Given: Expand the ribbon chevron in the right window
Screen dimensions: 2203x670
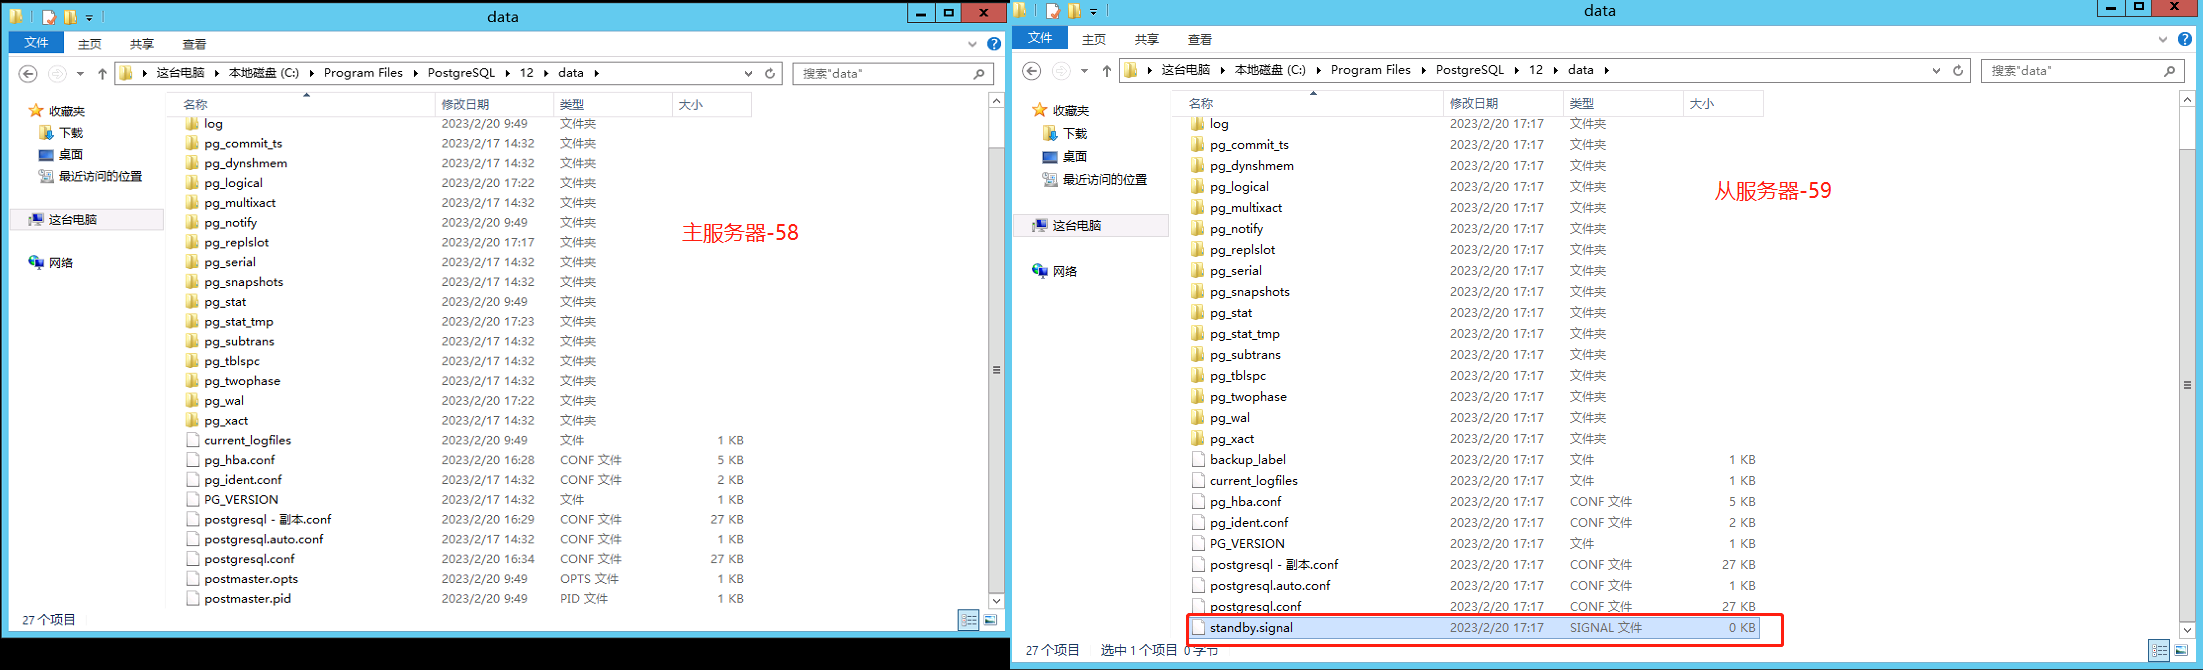Looking at the screenshot, I should pos(2162,40).
